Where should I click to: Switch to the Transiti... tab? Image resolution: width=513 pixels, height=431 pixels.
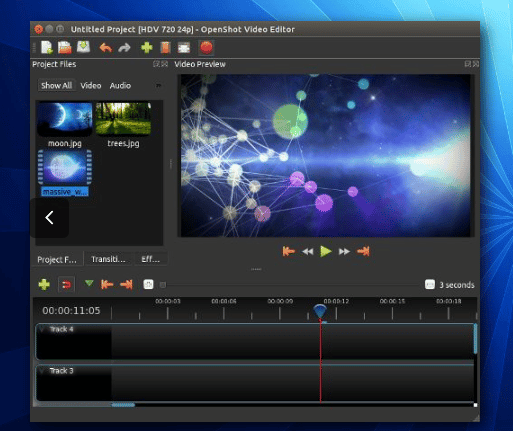pos(108,259)
